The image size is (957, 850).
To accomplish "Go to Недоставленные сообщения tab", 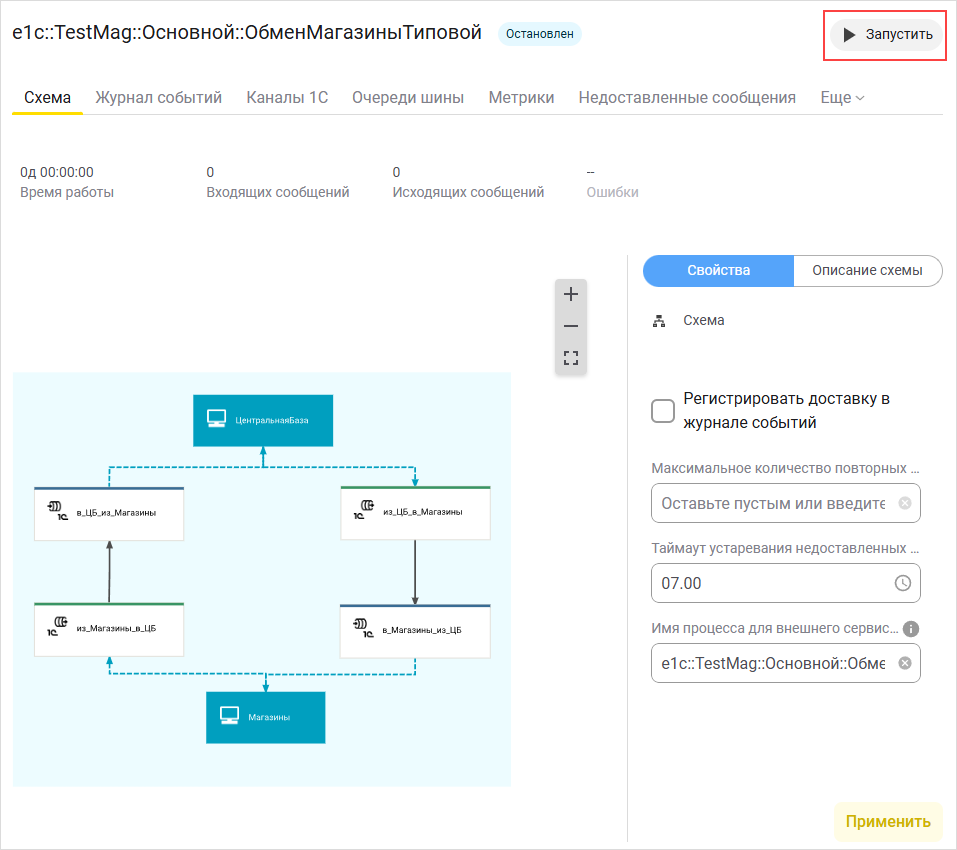I will 687,98.
